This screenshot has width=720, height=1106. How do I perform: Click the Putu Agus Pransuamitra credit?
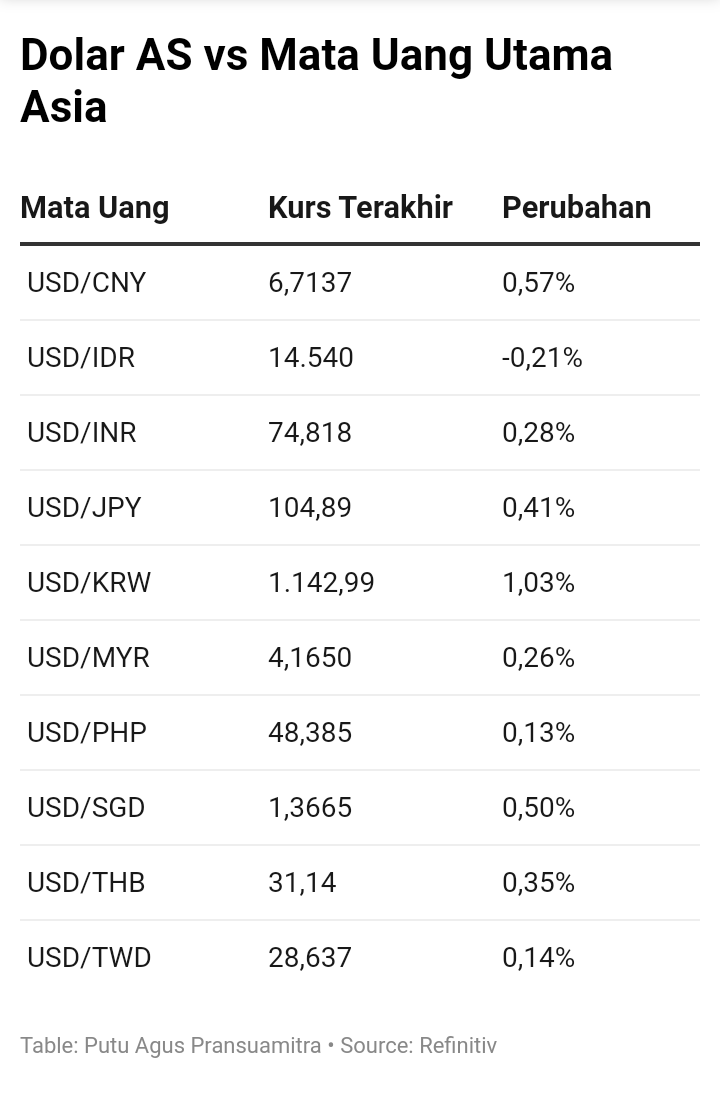pos(202,1045)
